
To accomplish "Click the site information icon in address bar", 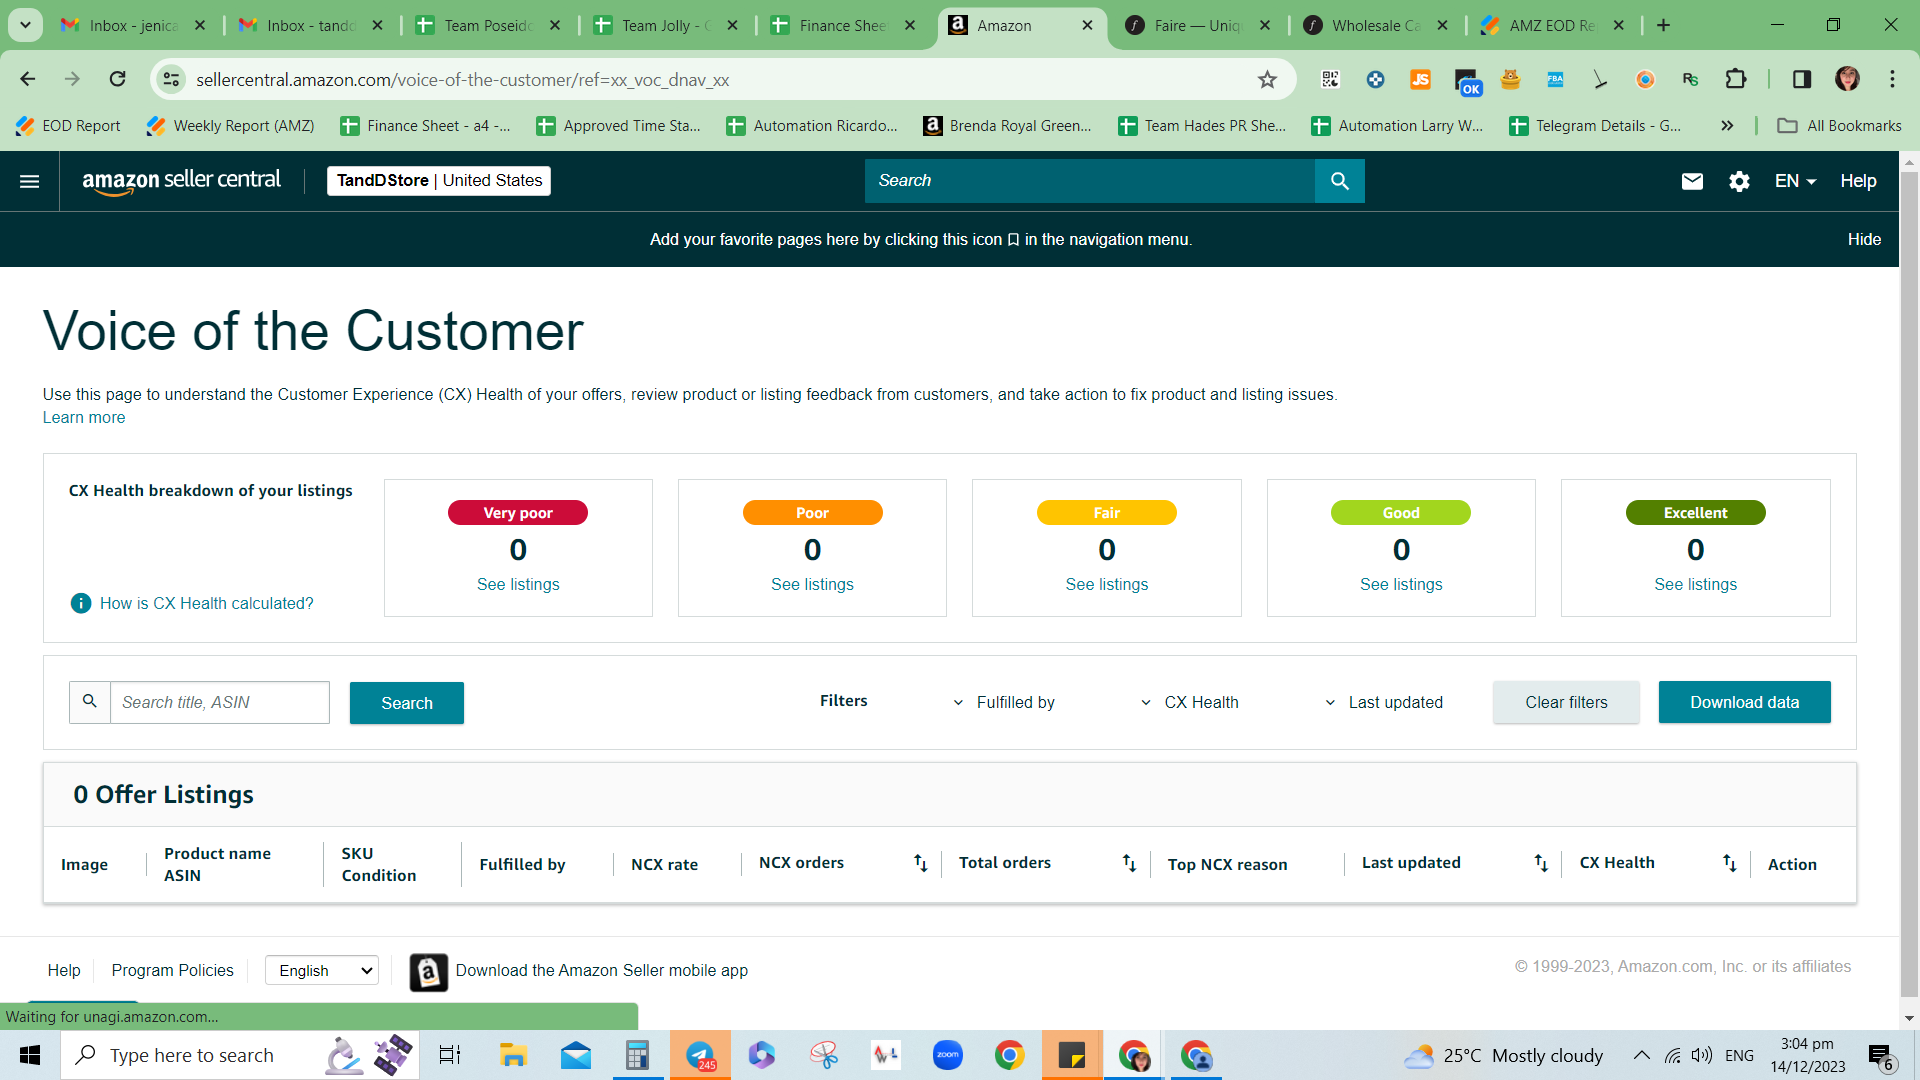I will (172, 79).
